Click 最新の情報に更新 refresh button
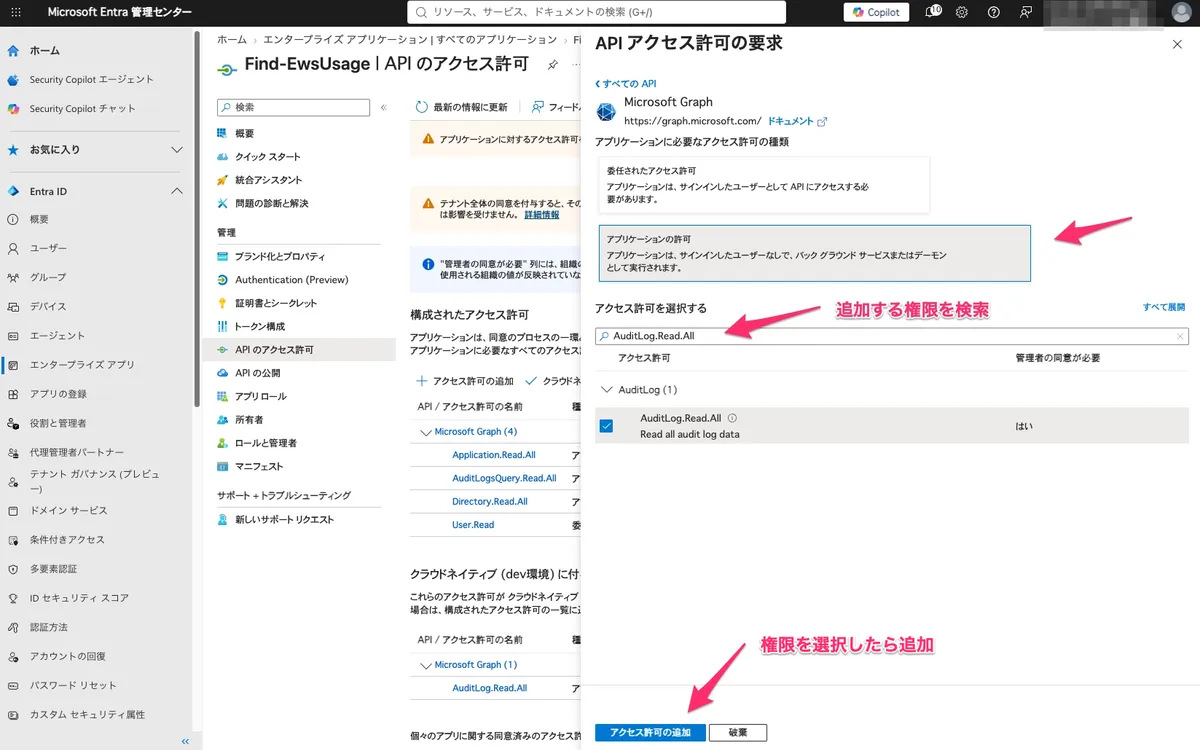Screen dimensions: 1200x750 [x=462, y=107]
